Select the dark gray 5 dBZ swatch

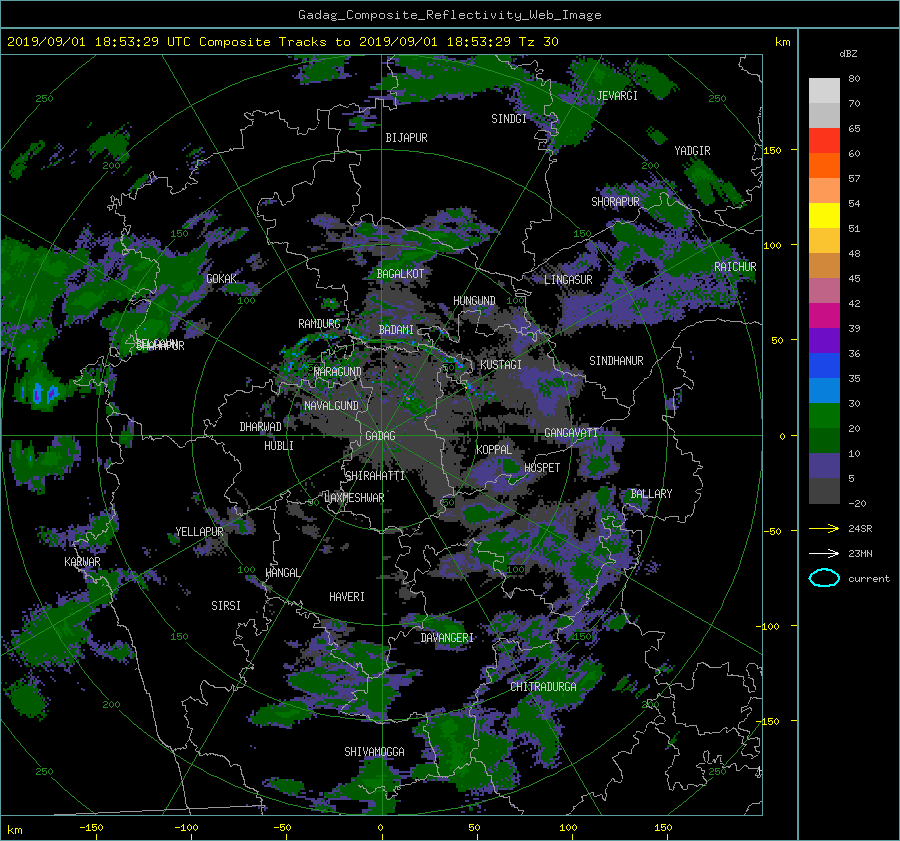[x=824, y=491]
